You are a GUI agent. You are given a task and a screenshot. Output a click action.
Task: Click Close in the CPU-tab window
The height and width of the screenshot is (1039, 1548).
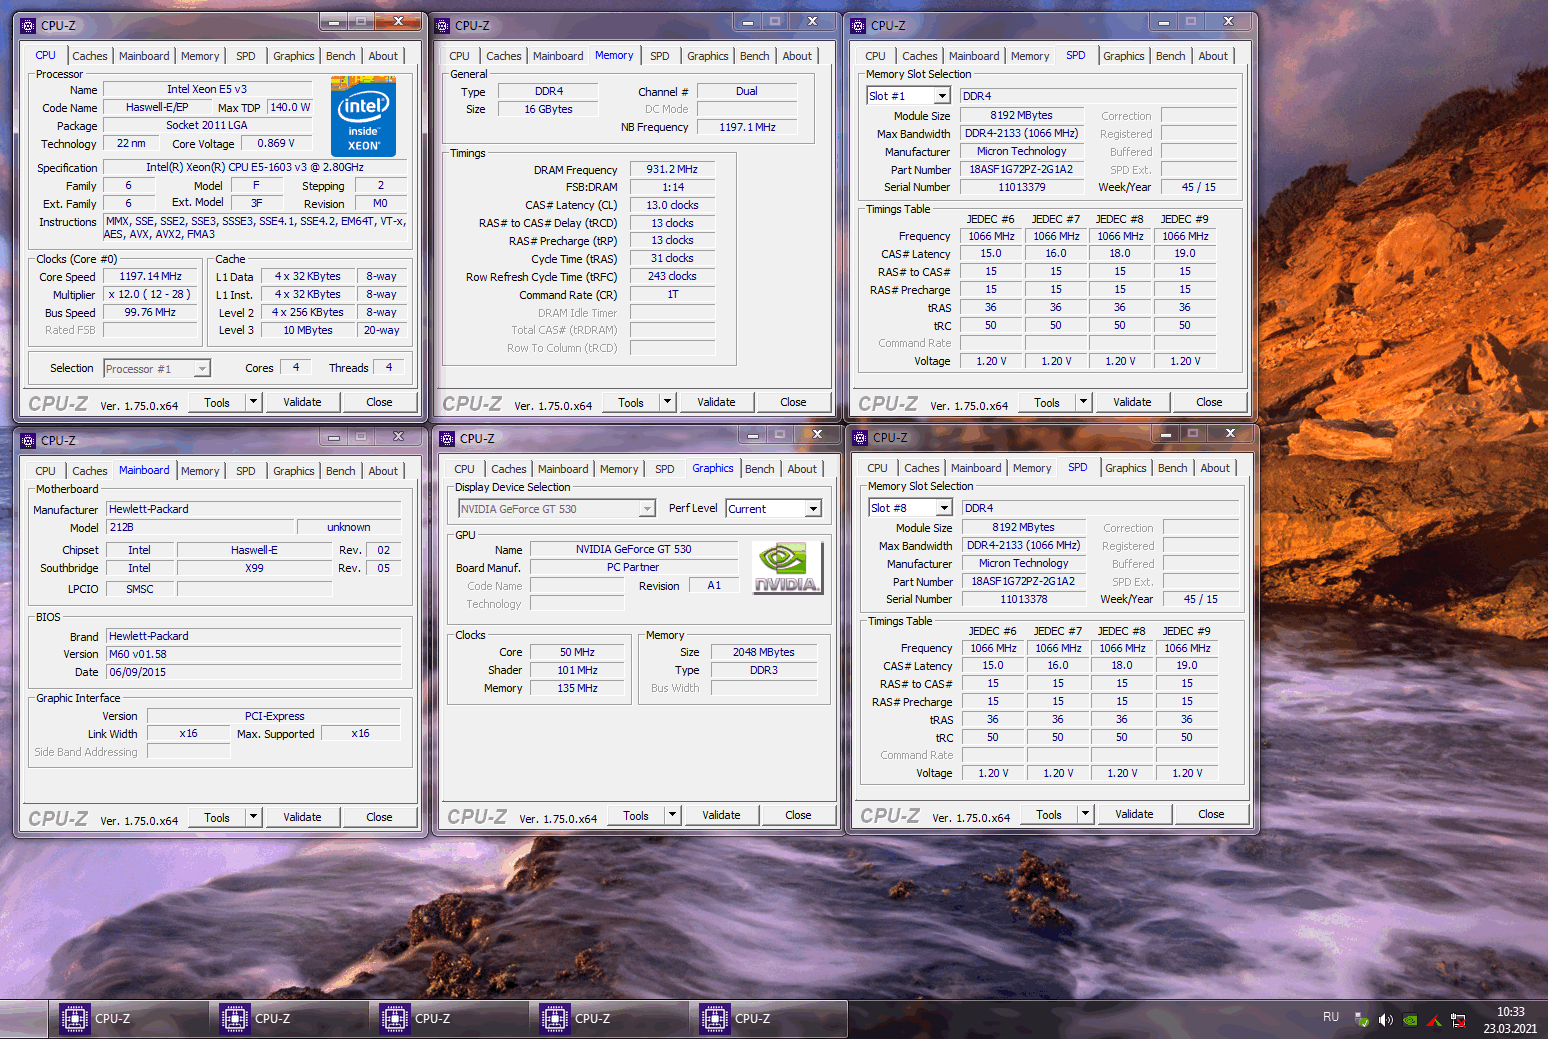pyautogui.click(x=379, y=402)
